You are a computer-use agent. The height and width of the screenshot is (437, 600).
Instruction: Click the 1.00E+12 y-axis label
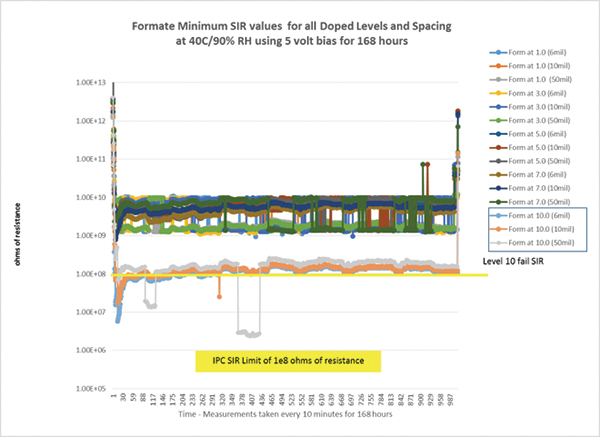coord(91,121)
